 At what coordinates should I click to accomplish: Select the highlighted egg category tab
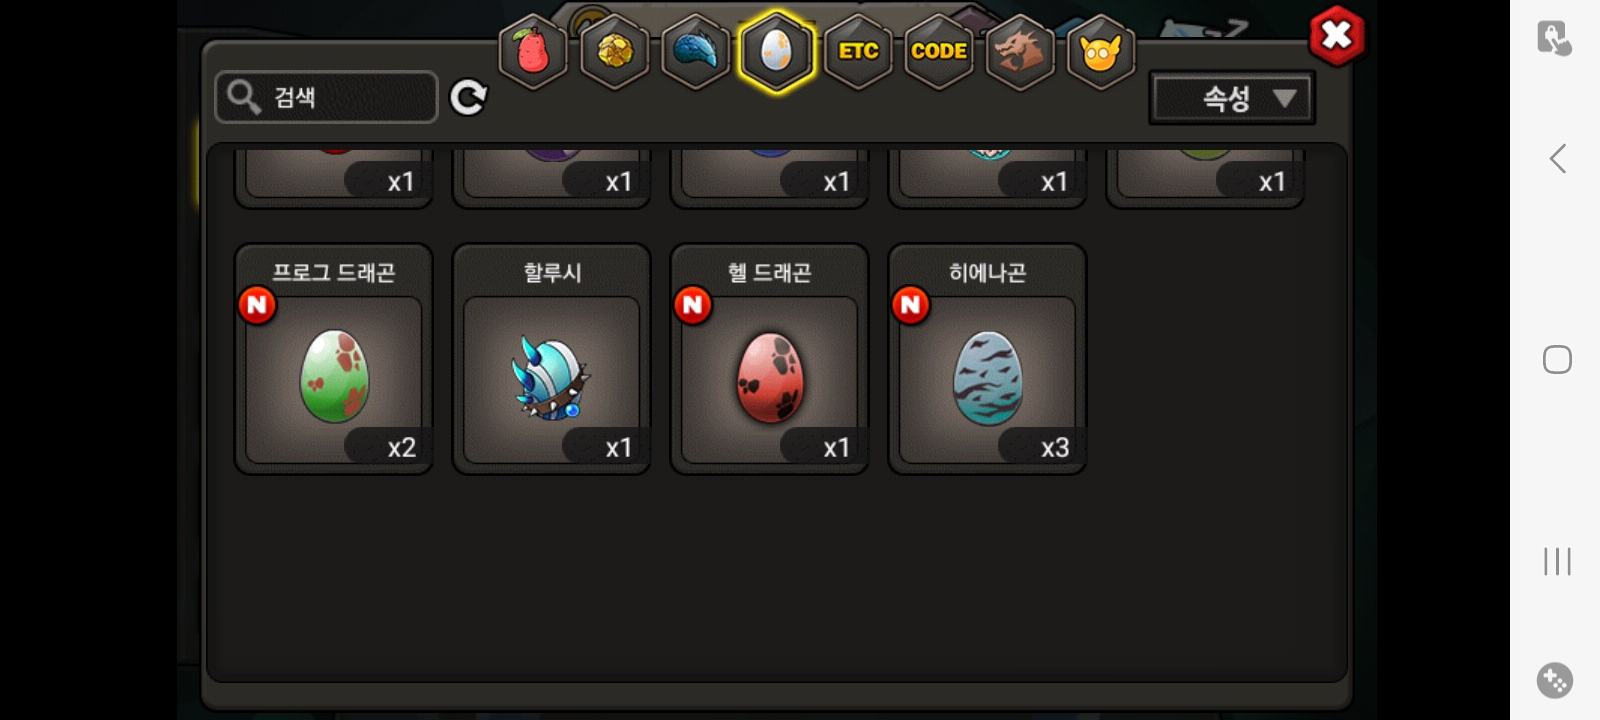(777, 52)
